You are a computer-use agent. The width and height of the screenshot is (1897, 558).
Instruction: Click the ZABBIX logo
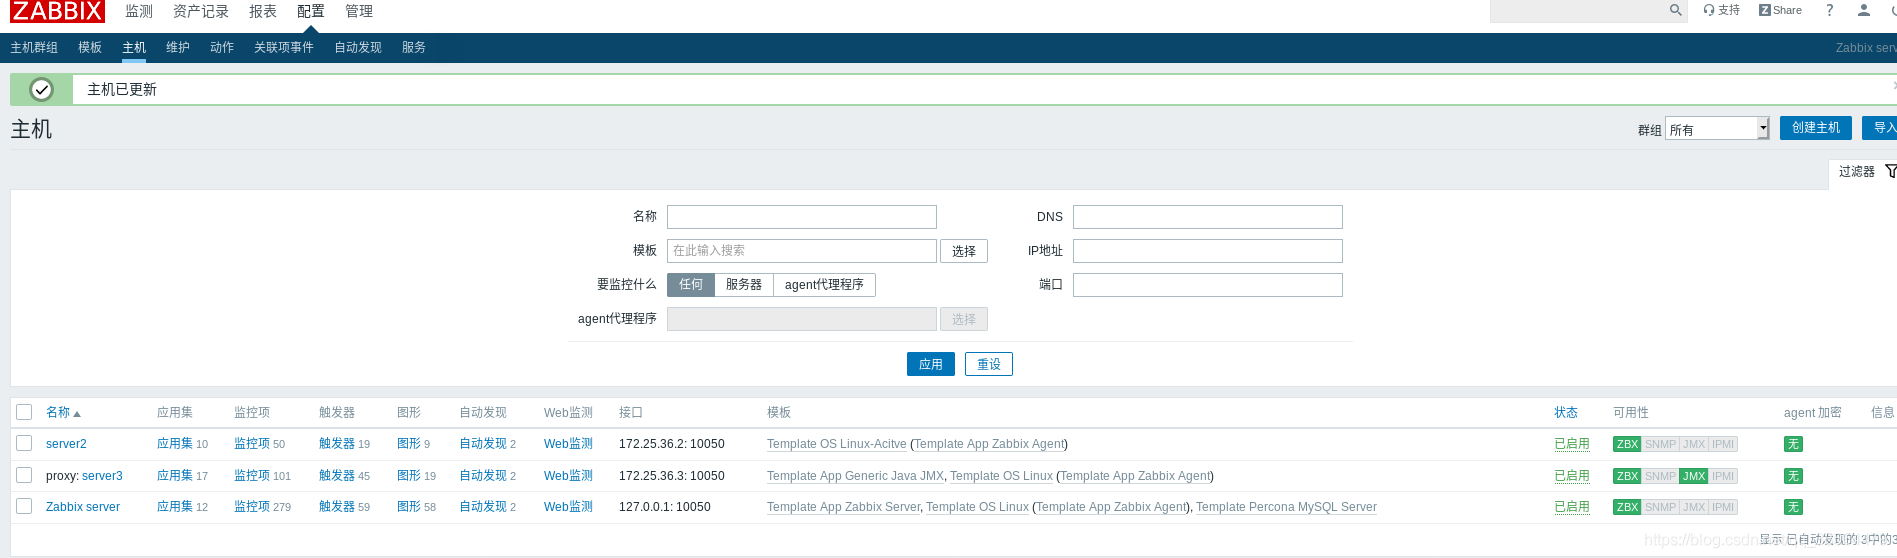click(57, 11)
